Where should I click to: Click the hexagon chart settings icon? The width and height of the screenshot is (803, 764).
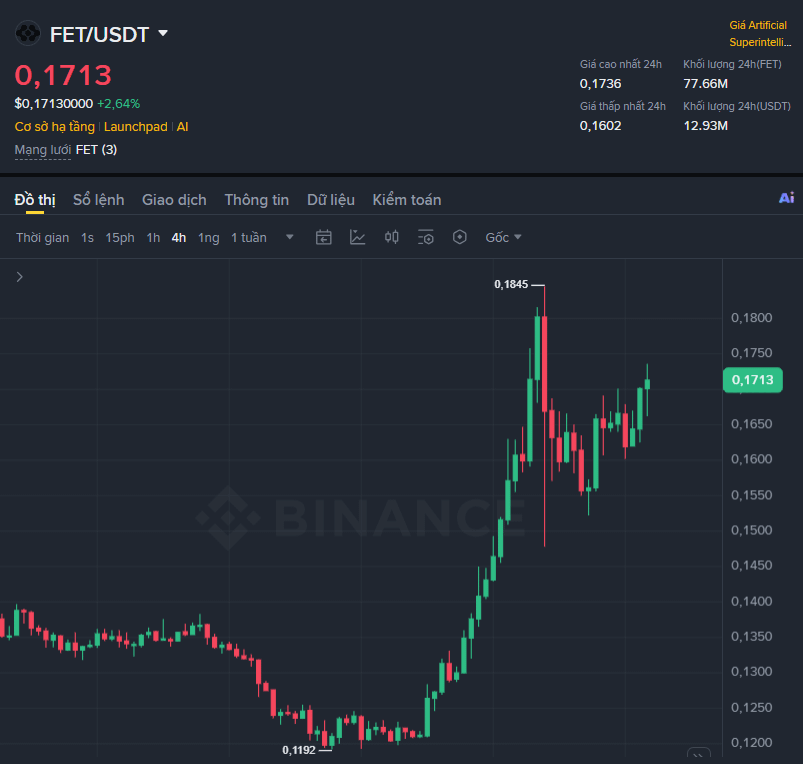coord(459,237)
